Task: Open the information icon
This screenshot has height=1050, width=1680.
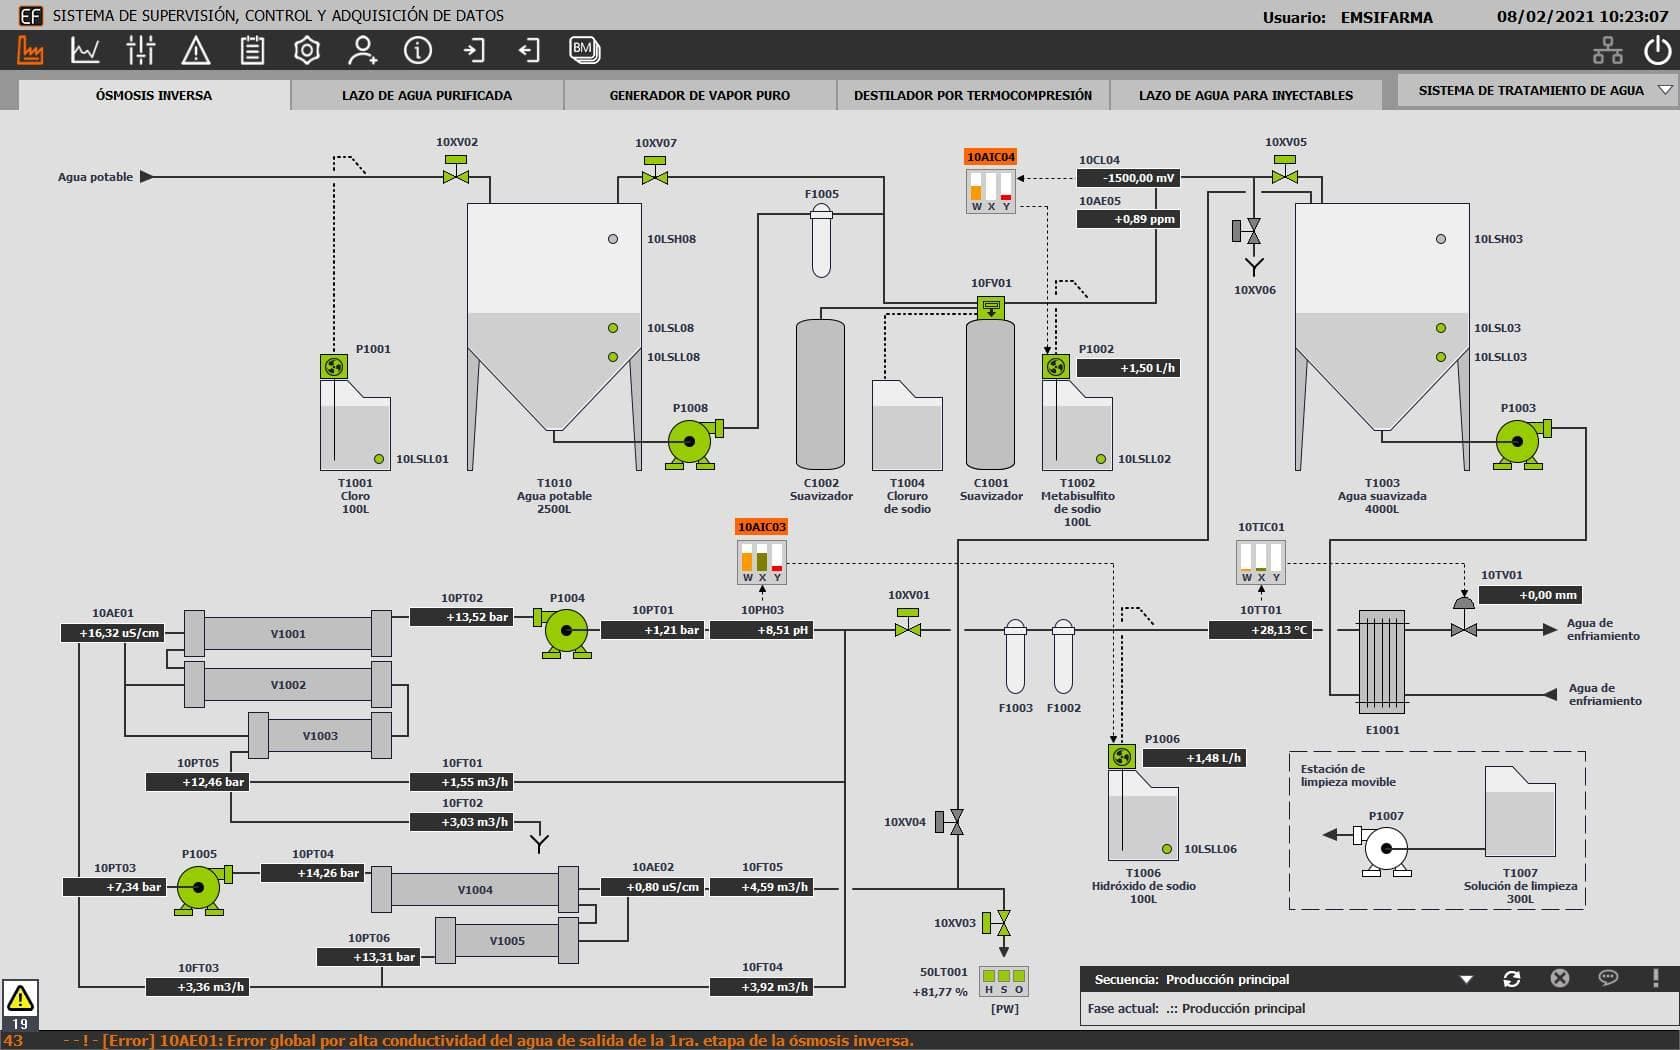Action: [x=418, y=50]
